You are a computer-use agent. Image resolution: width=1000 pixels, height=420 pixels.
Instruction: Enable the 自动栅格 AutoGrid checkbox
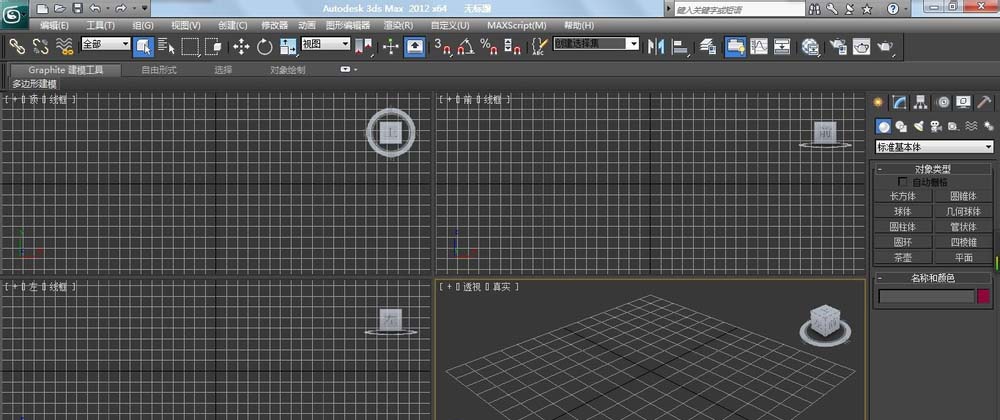(x=902, y=182)
